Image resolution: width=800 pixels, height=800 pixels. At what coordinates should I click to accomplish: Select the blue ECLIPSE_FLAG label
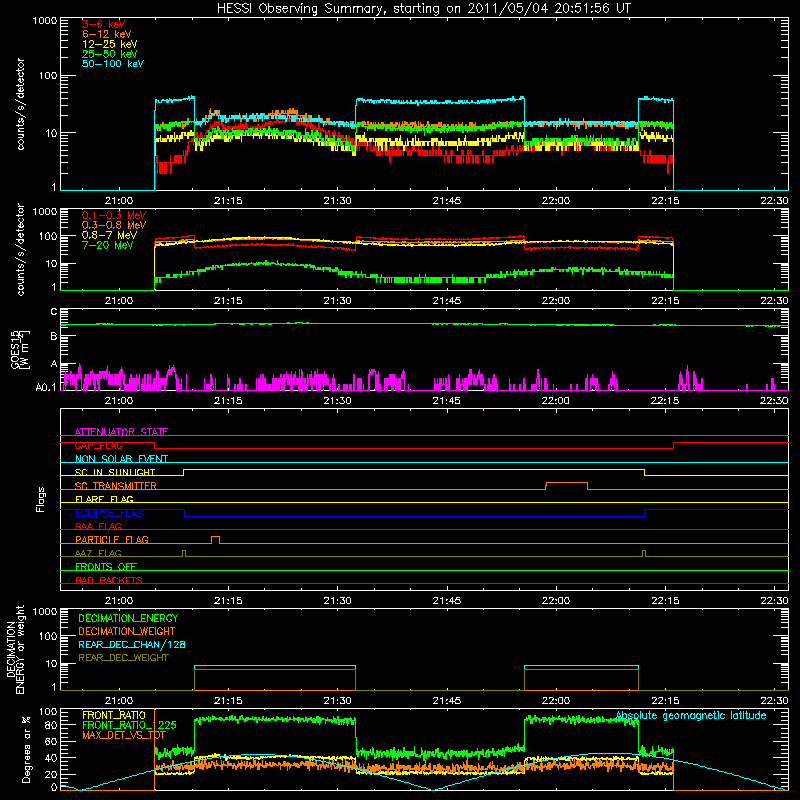(x=109, y=513)
